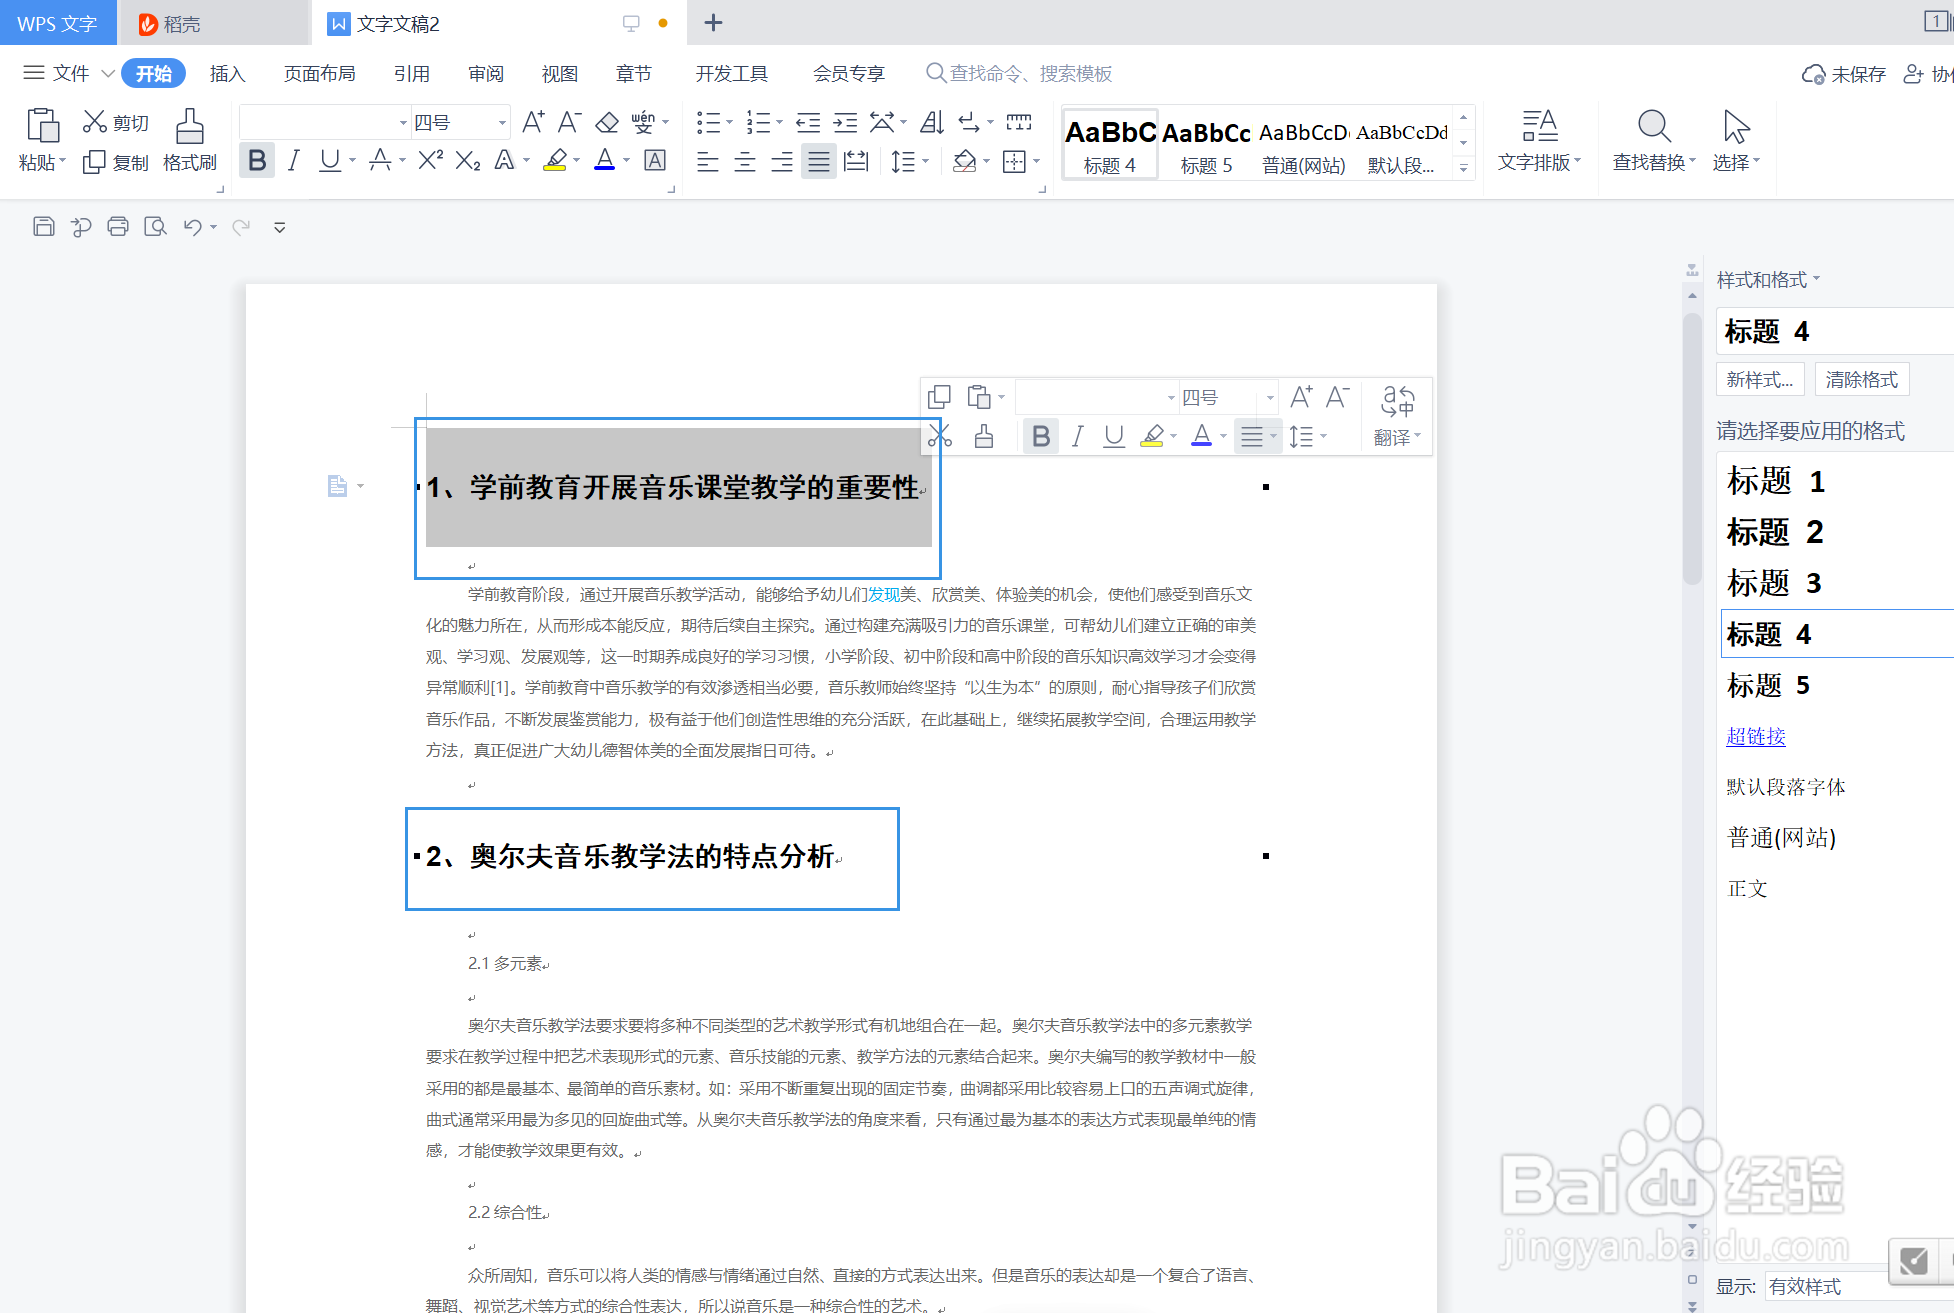Image resolution: width=1954 pixels, height=1313 pixels.
Task: Select the Format Painter brush
Action: click(190, 126)
